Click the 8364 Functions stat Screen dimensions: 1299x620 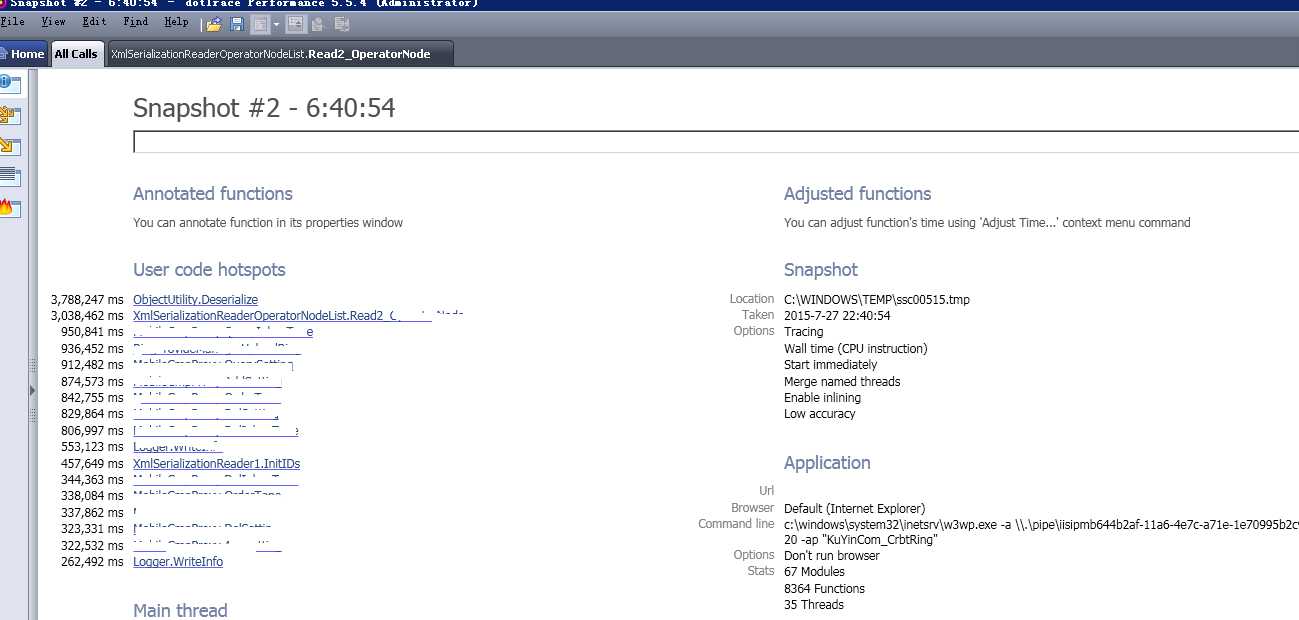[824, 589]
